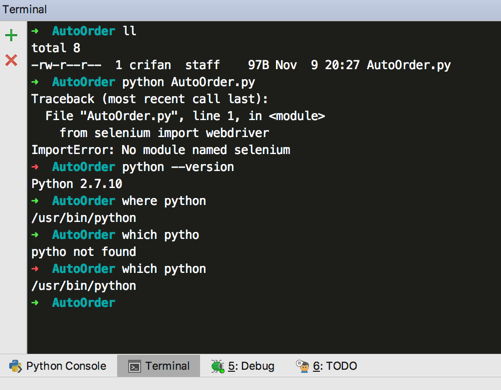Click the Terminal panel title header

coord(25,9)
